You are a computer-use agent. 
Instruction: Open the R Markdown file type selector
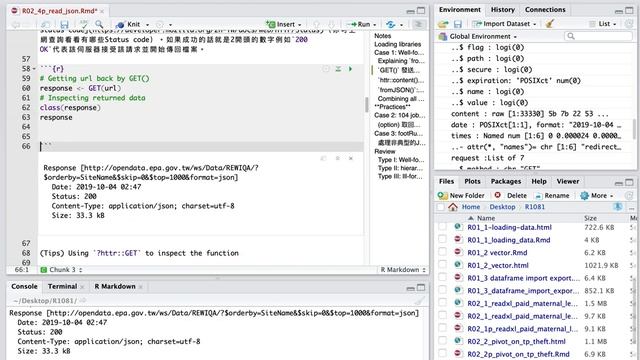[x=403, y=269]
